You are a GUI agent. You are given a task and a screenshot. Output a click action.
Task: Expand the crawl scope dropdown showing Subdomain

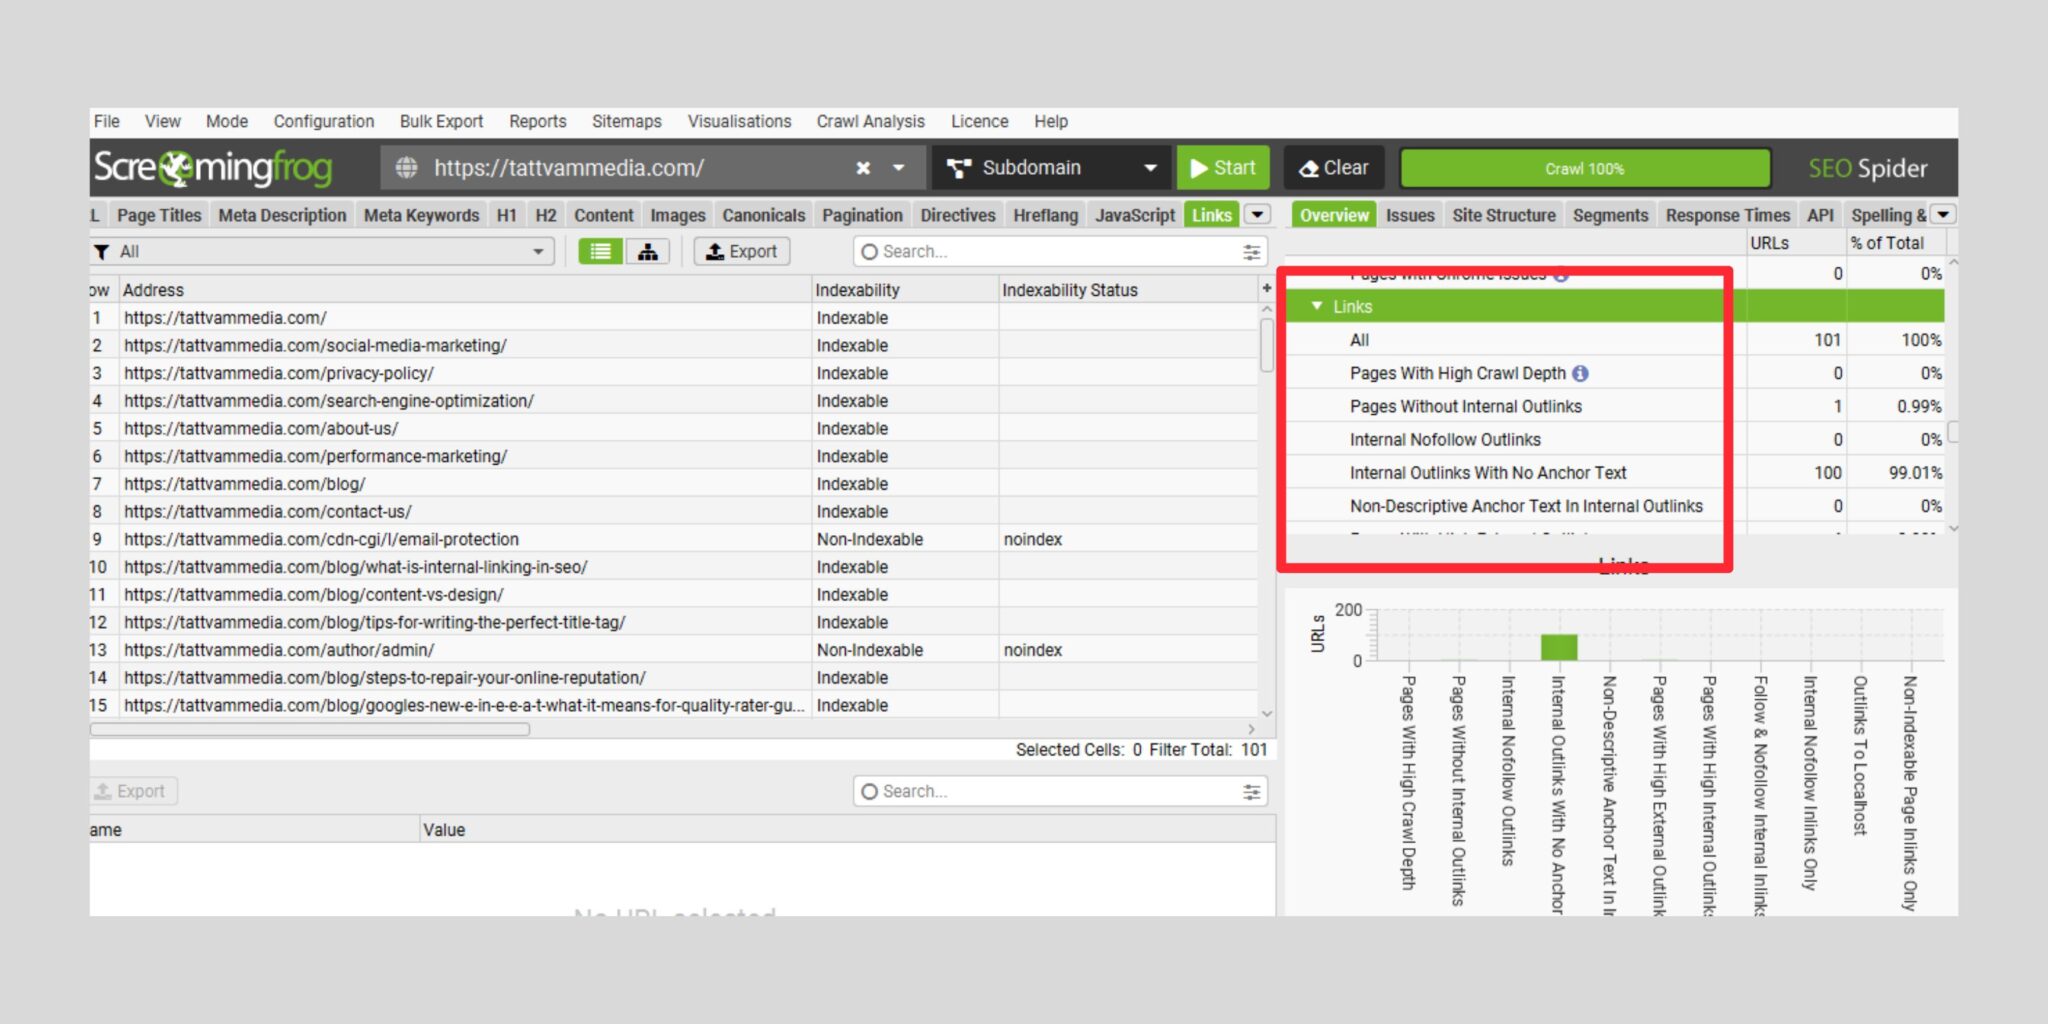pyautogui.click(x=1149, y=167)
